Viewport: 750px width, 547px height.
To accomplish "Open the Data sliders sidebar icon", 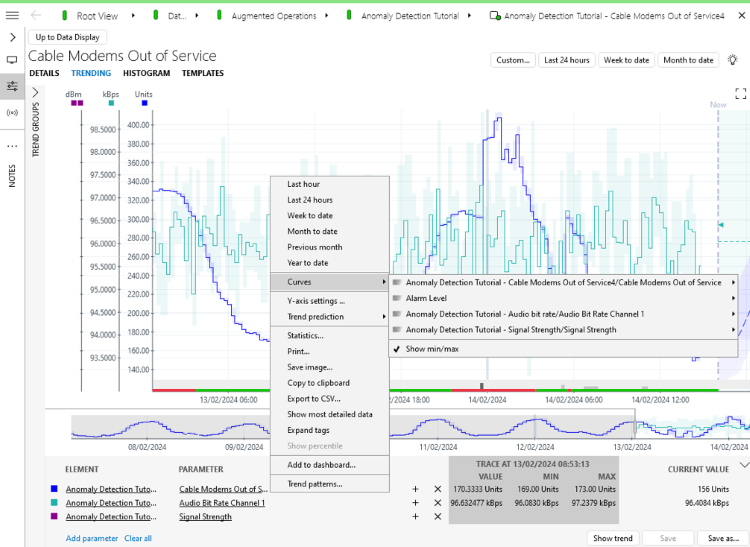I will click(12, 86).
